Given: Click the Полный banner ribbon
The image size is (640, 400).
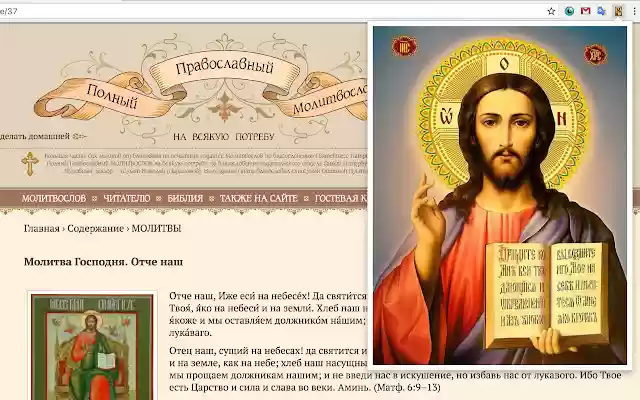Looking at the screenshot, I should pyautogui.click(x=112, y=96).
